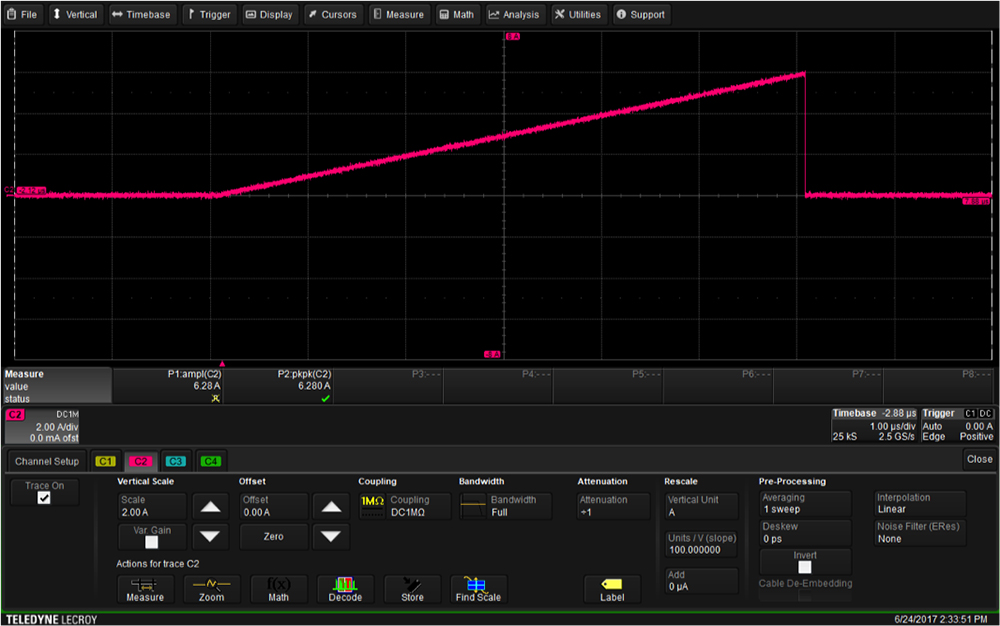1000x626 pixels.
Task: Activate Zoom for trace C2
Action: 212,589
